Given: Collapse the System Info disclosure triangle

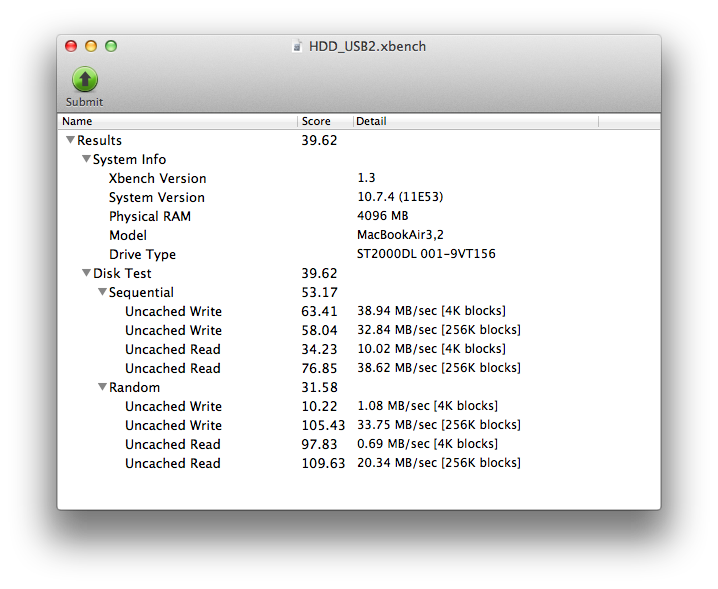Looking at the screenshot, I should 86,159.
